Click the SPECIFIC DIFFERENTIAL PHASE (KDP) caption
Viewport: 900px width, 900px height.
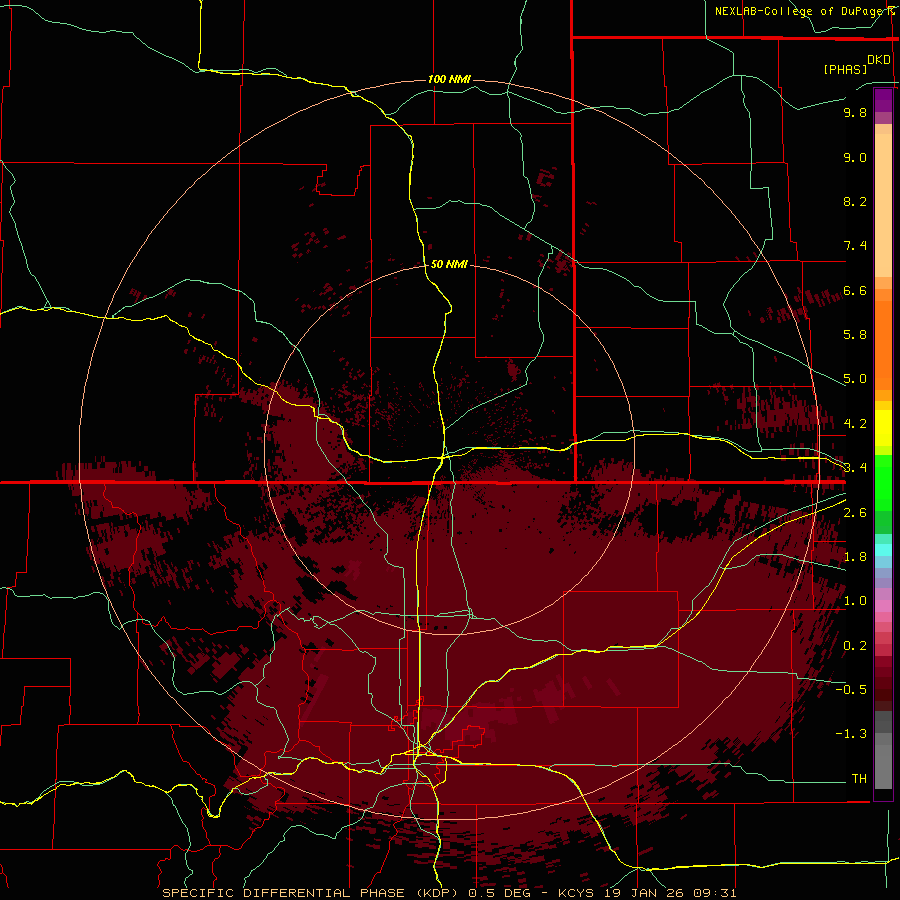(x=309, y=893)
